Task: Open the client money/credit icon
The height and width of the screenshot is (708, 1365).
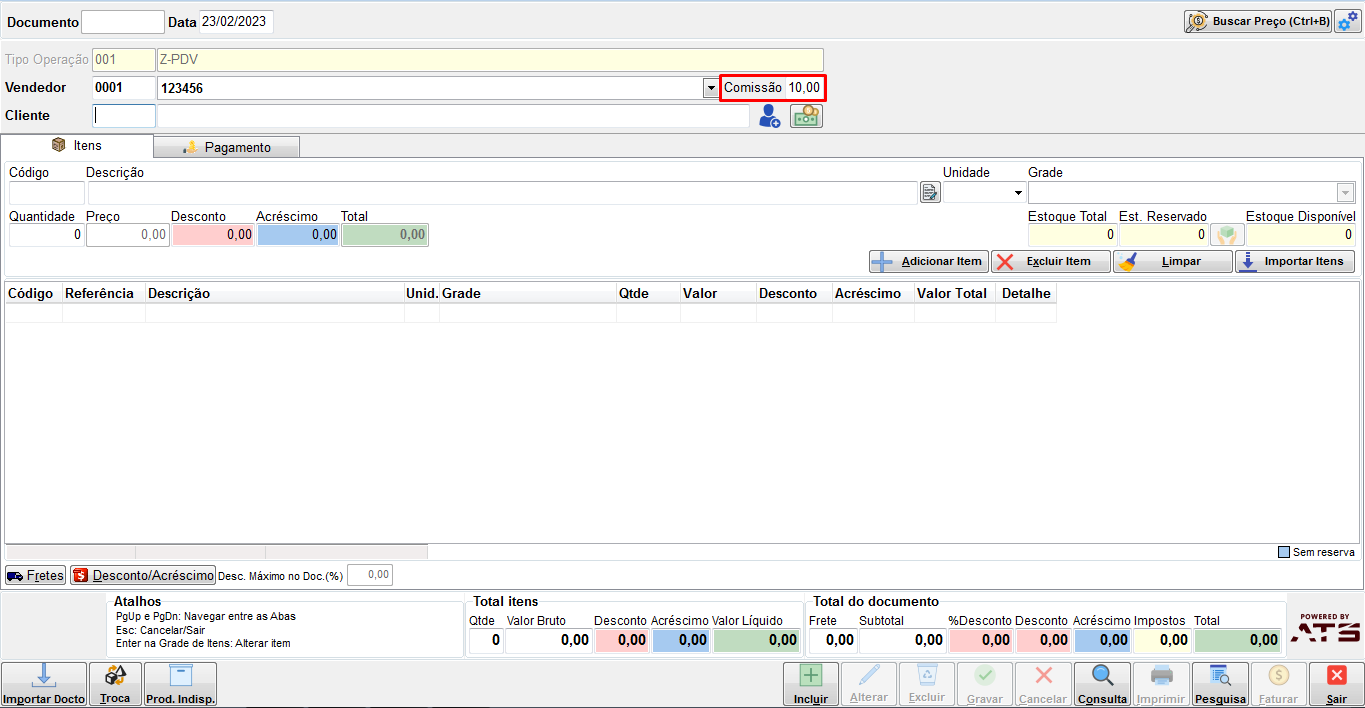Action: tap(806, 116)
